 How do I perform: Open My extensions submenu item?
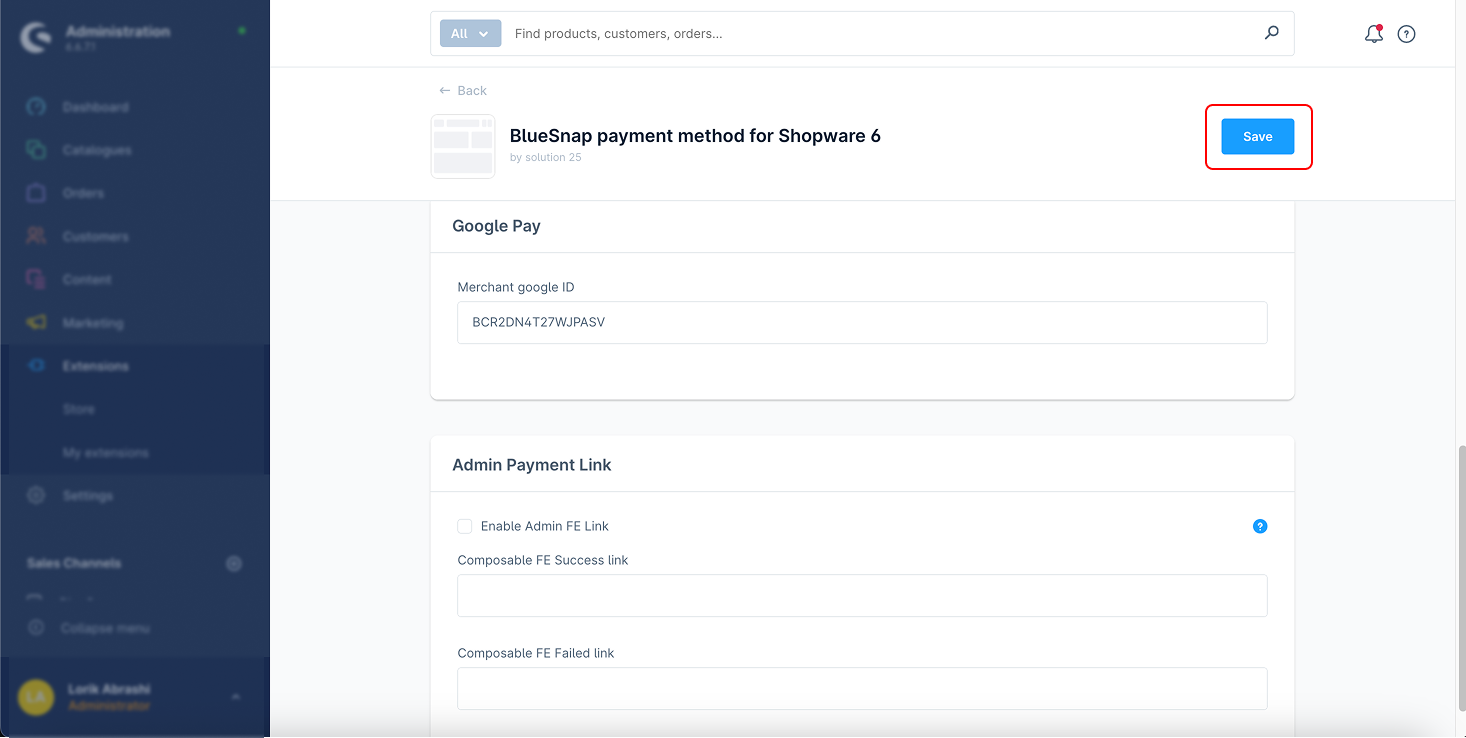(105, 453)
